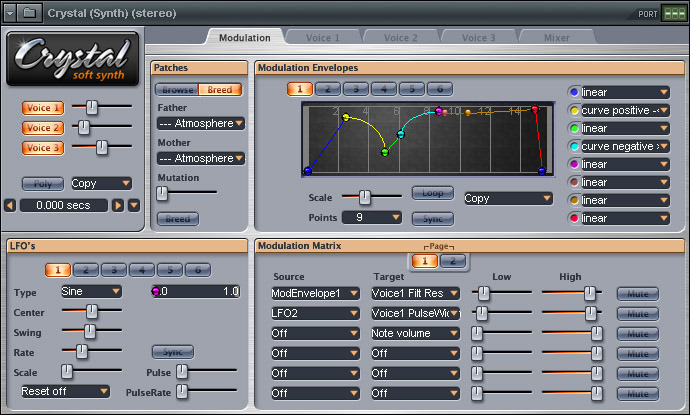Viewport: 690px width, 415px height.
Task: Toggle the Voice 1 enable button
Action: point(43,107)
